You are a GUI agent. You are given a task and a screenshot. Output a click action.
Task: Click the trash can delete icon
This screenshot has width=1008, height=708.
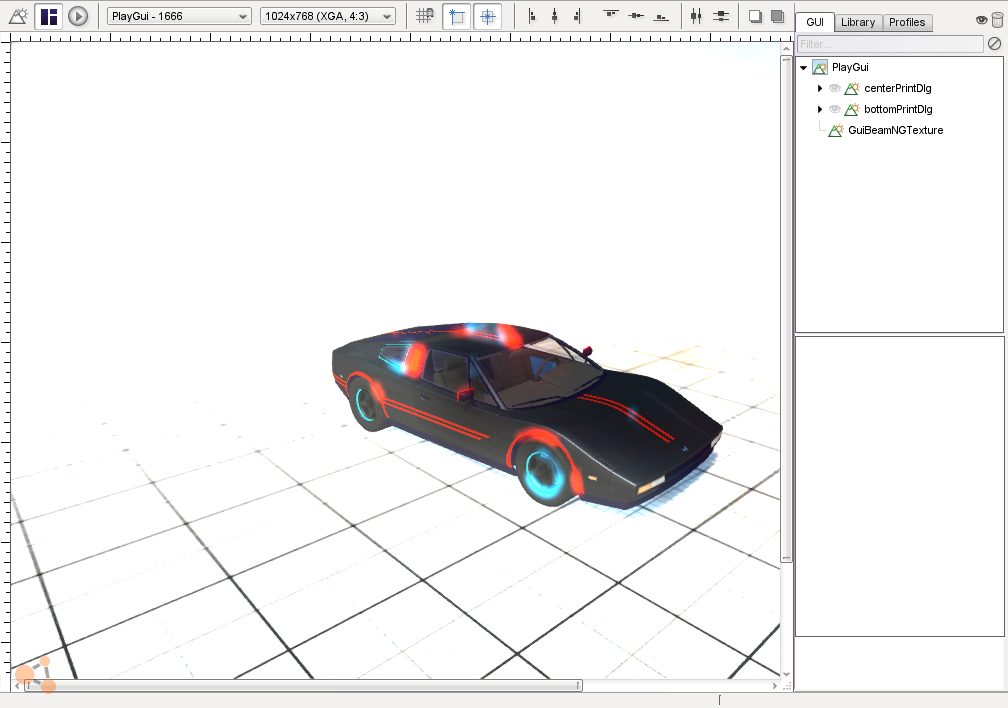[x=997, y=20]
